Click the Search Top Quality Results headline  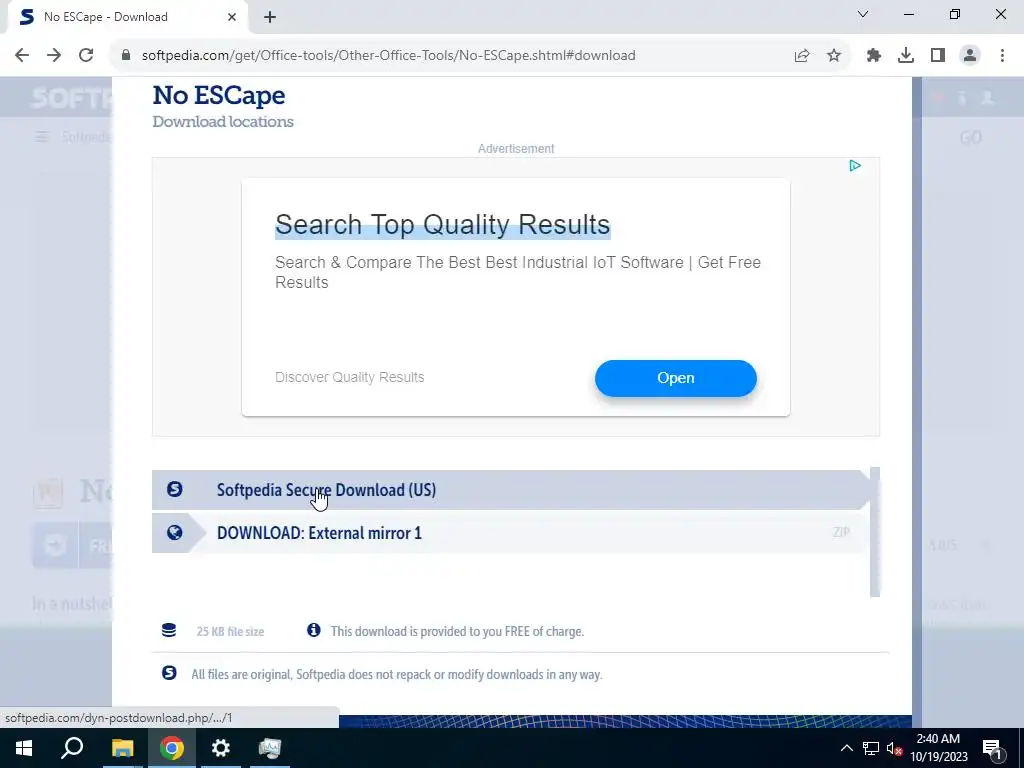click(442, 225)
